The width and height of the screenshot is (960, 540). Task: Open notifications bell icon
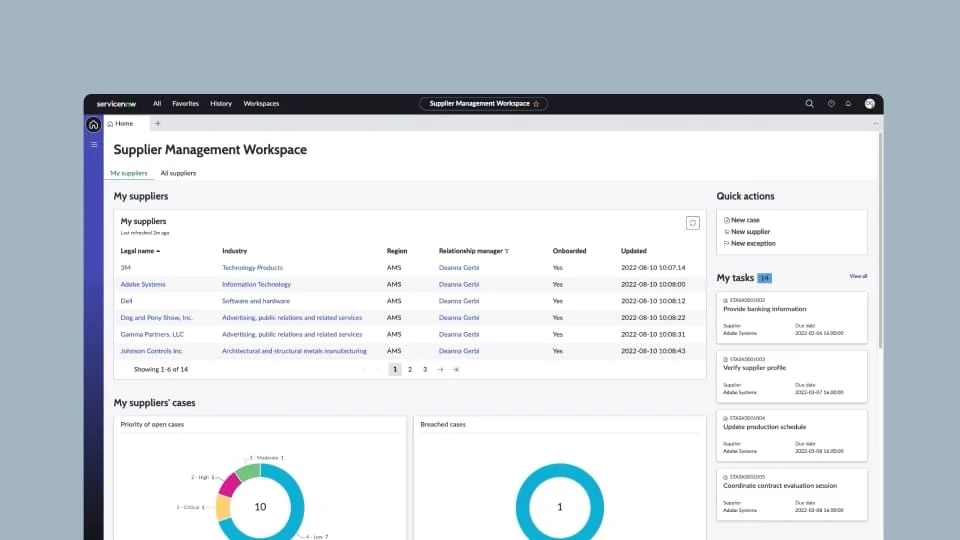coord(848,103)
